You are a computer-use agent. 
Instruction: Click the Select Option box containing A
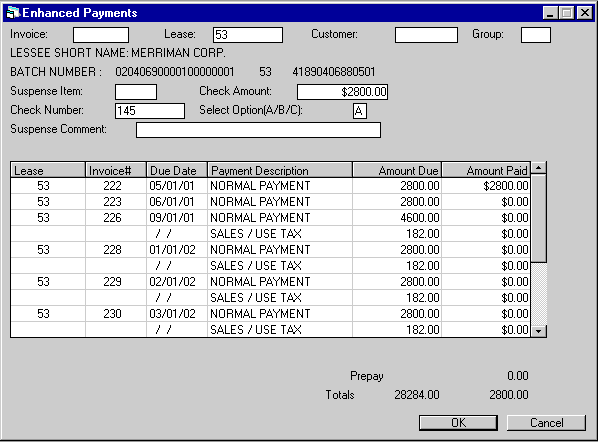(x=360, y=111)
